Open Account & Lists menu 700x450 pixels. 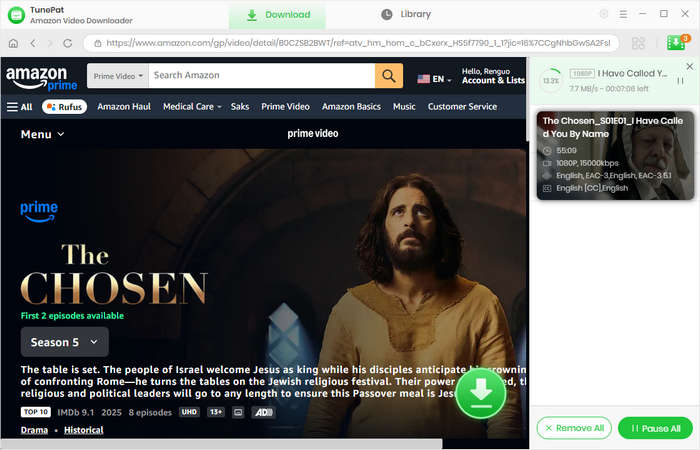[493, 76]
